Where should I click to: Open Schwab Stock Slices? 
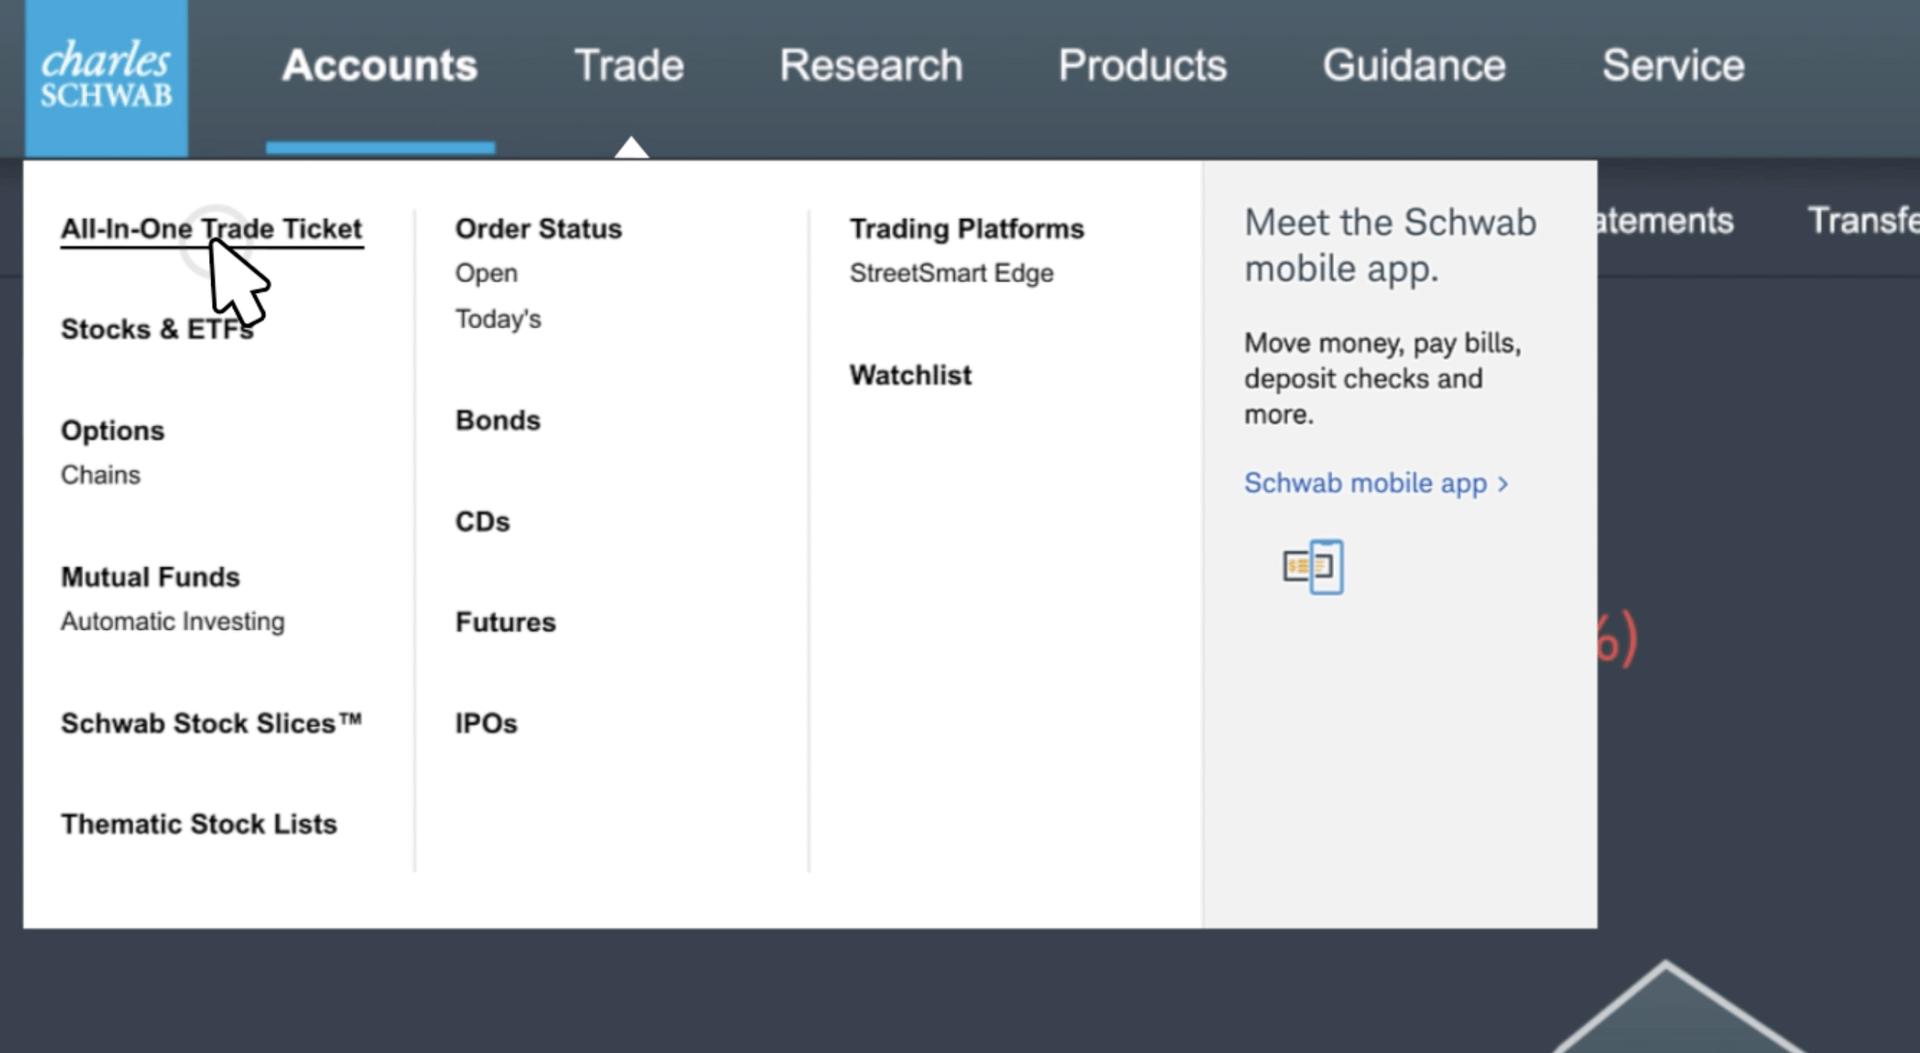pyautogui.click(x=210, y=724)
